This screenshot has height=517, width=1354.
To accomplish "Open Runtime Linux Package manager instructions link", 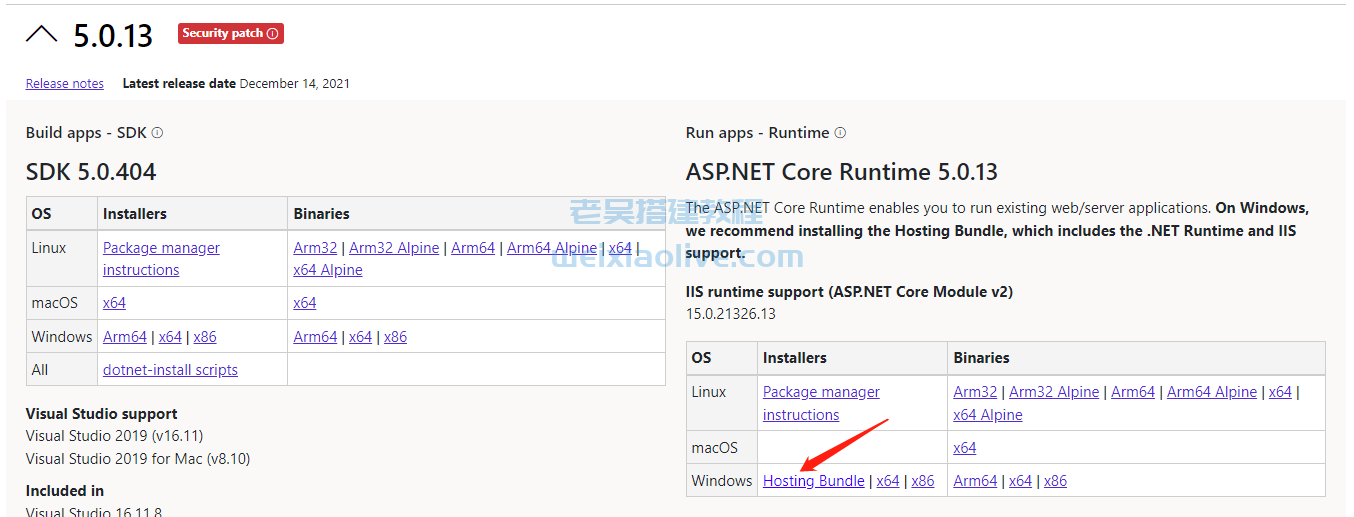I will (821, 403).
